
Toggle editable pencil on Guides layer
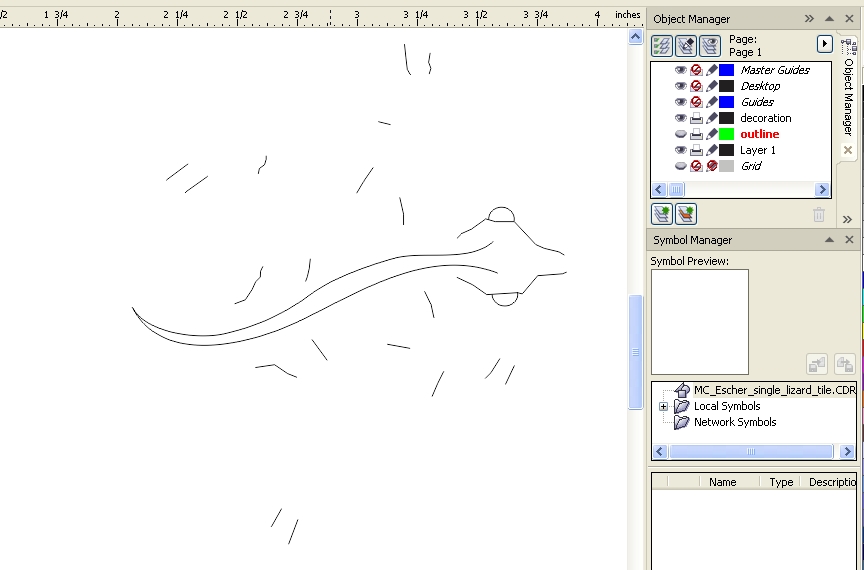[x=712, y=102]
